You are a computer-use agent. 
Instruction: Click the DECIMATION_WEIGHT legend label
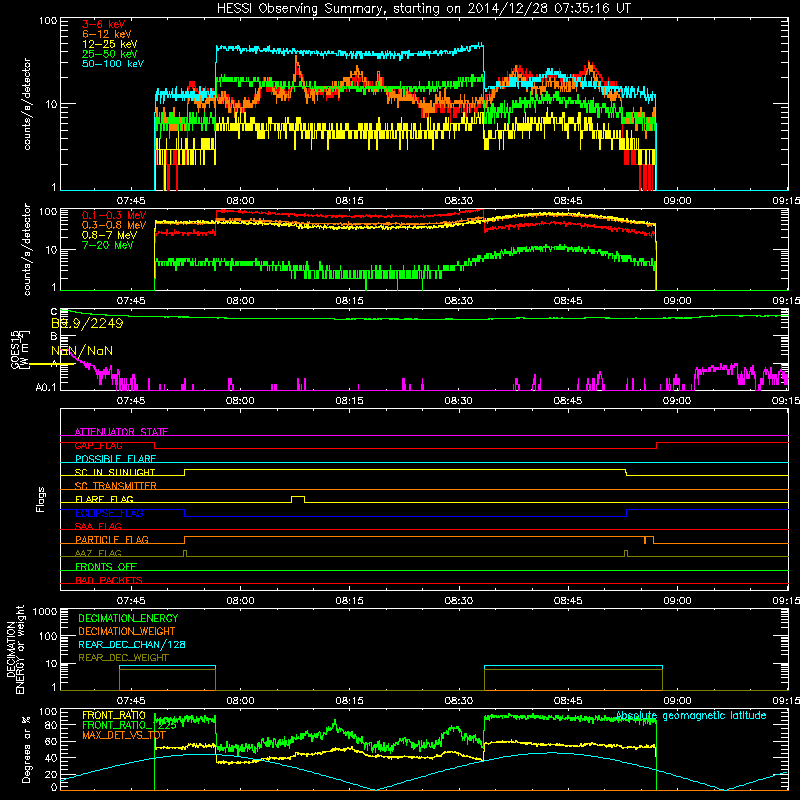click(x=127, y=632)
